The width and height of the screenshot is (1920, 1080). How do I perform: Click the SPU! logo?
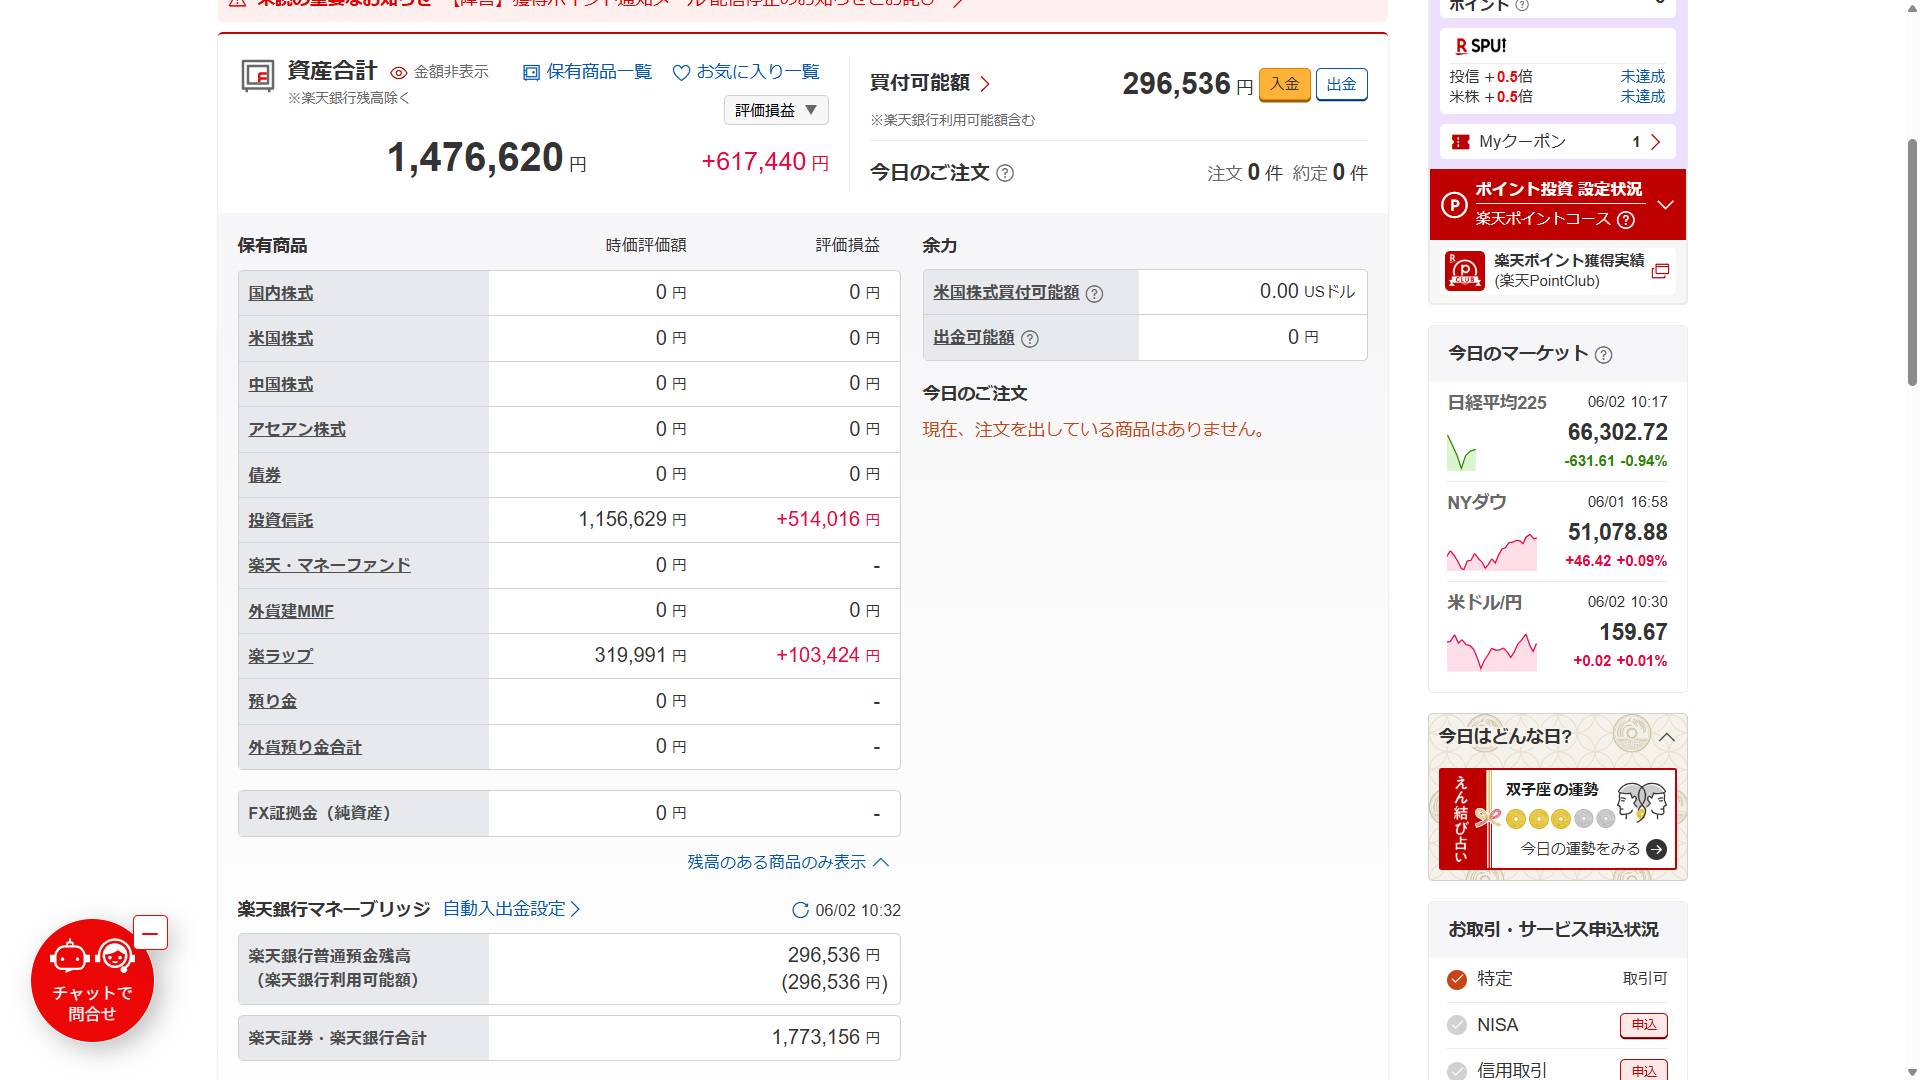[x=1480, y=46]
